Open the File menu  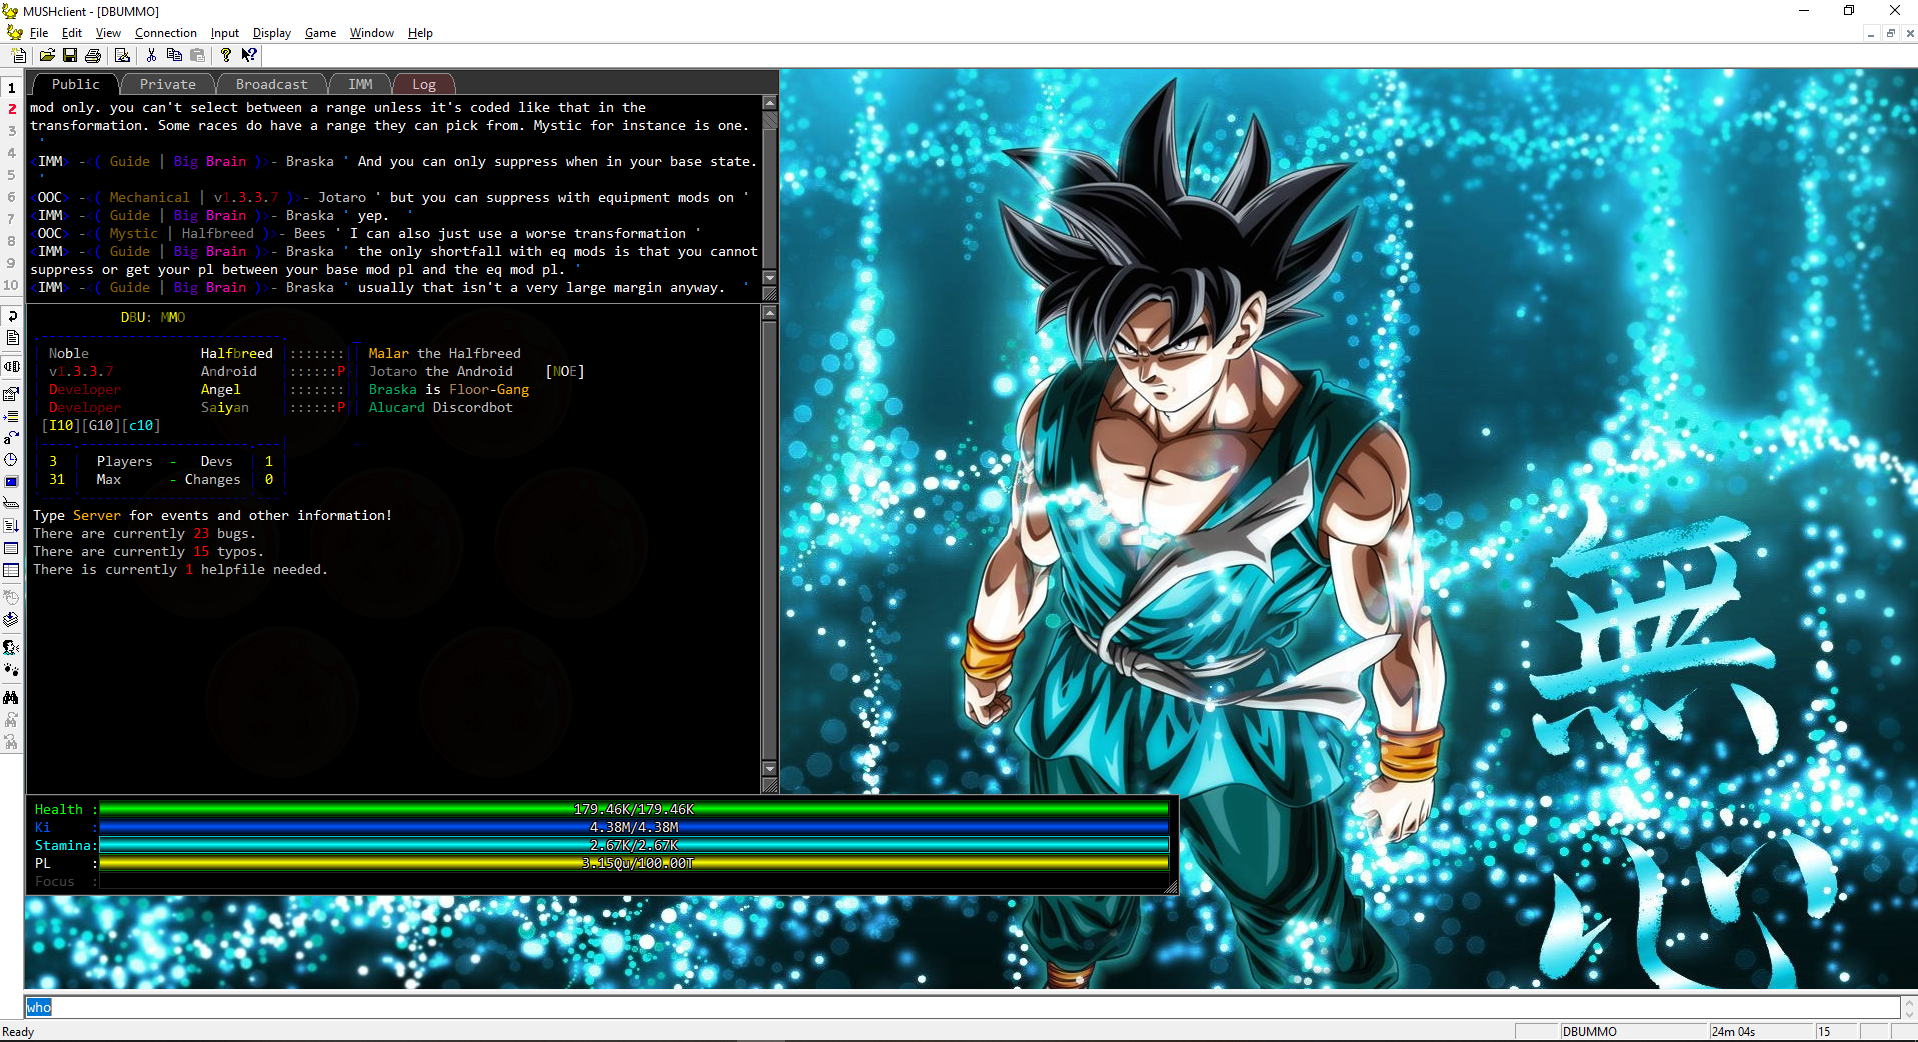[x=39, y=33]
